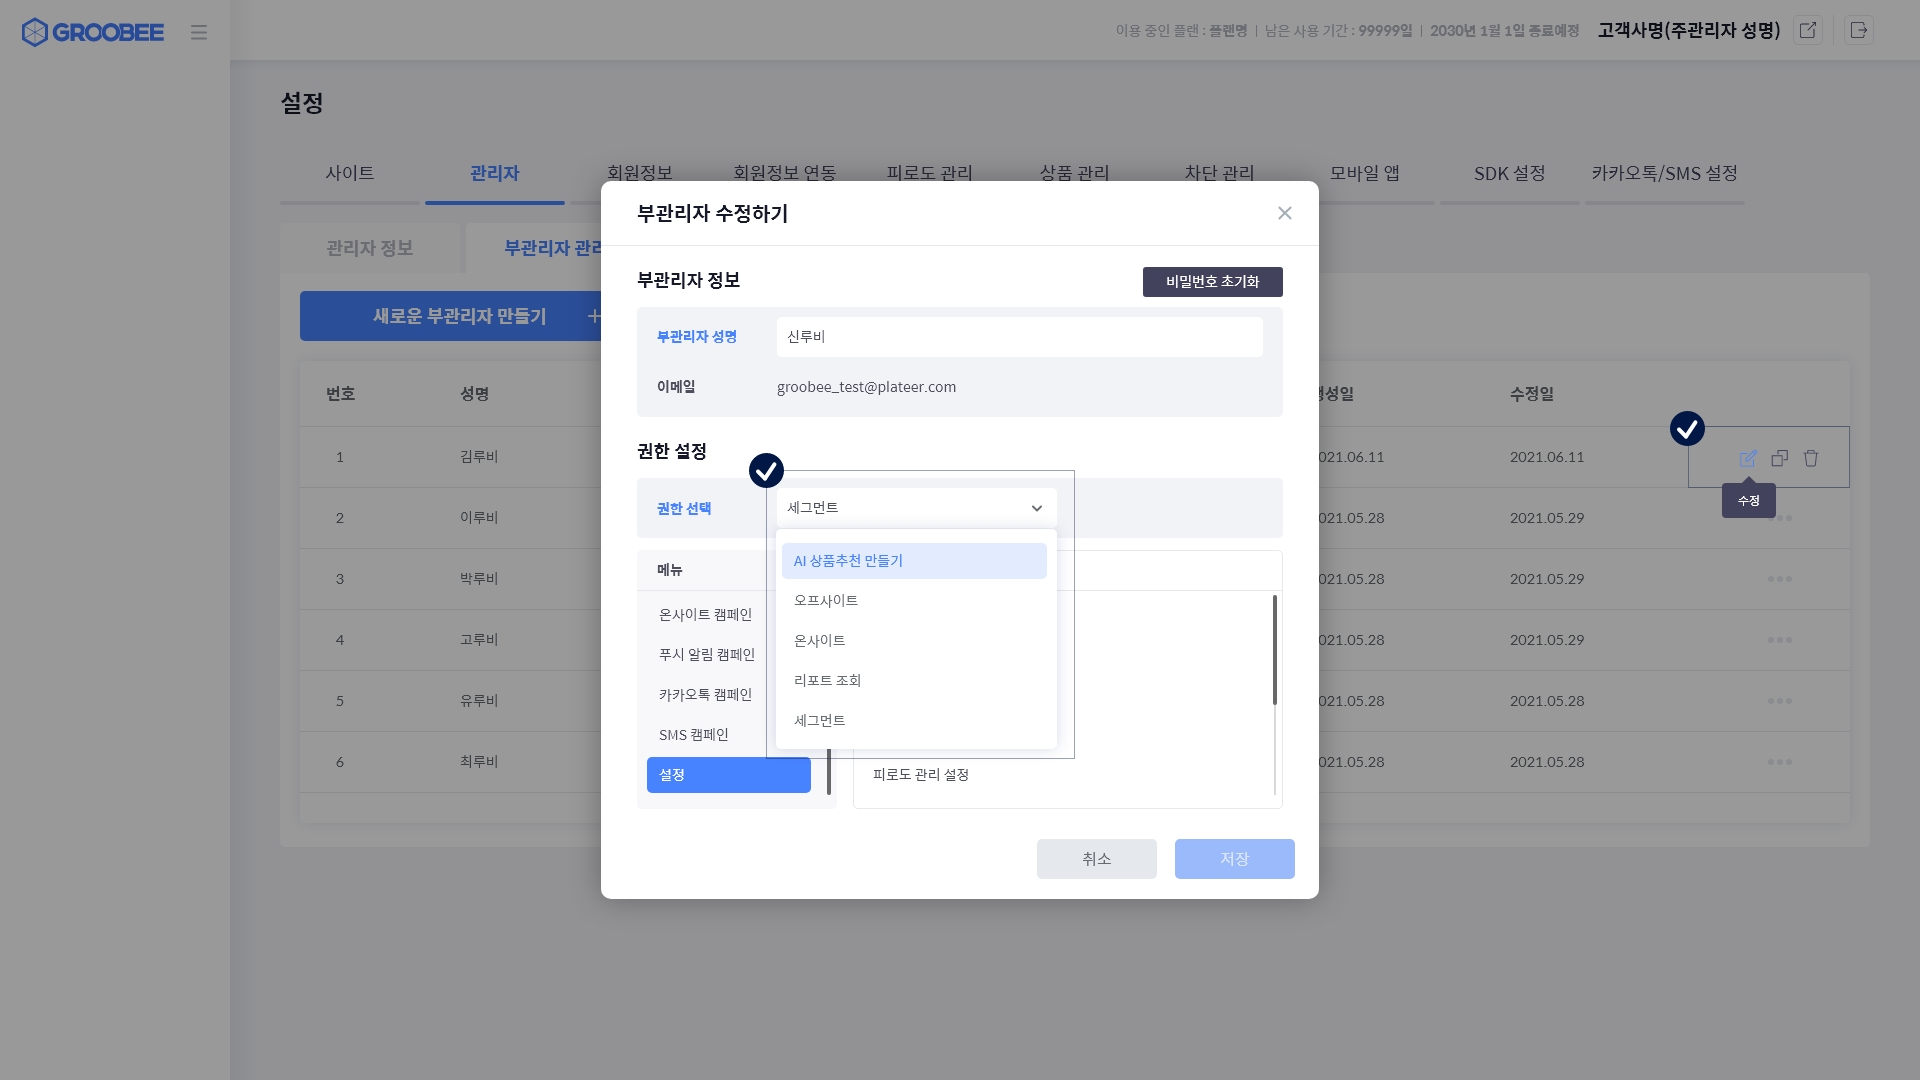
Task: Click the trash delete icon in row 1
Action: [1811, 458]
